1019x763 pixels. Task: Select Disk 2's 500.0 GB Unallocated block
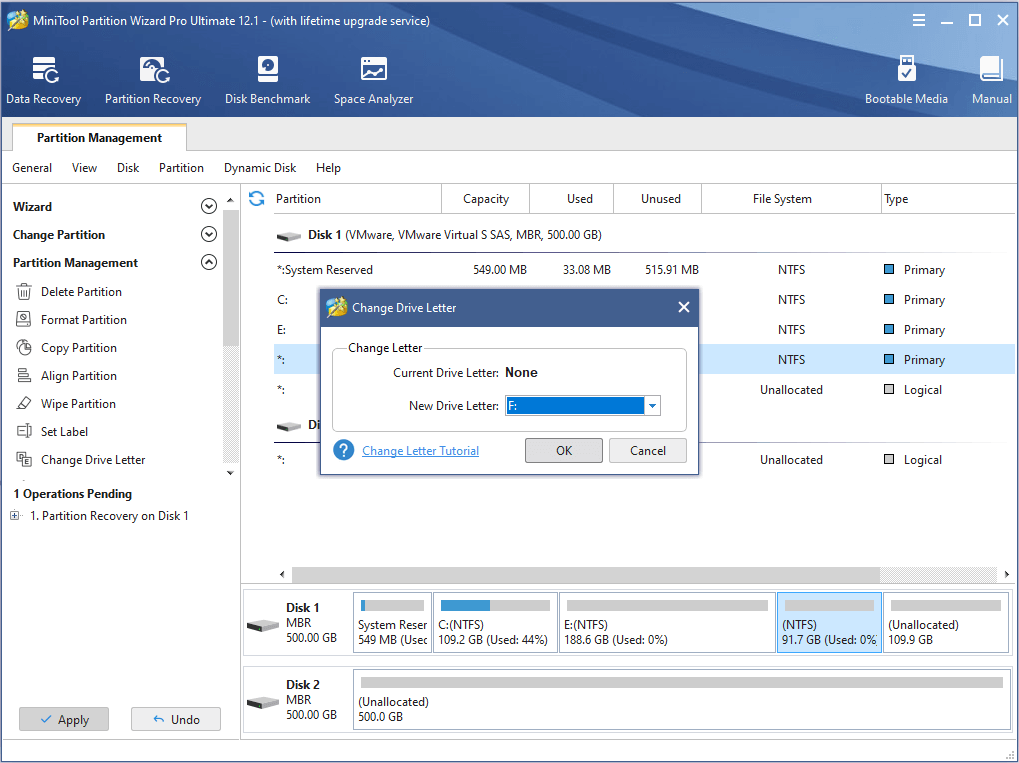(682, 699)
